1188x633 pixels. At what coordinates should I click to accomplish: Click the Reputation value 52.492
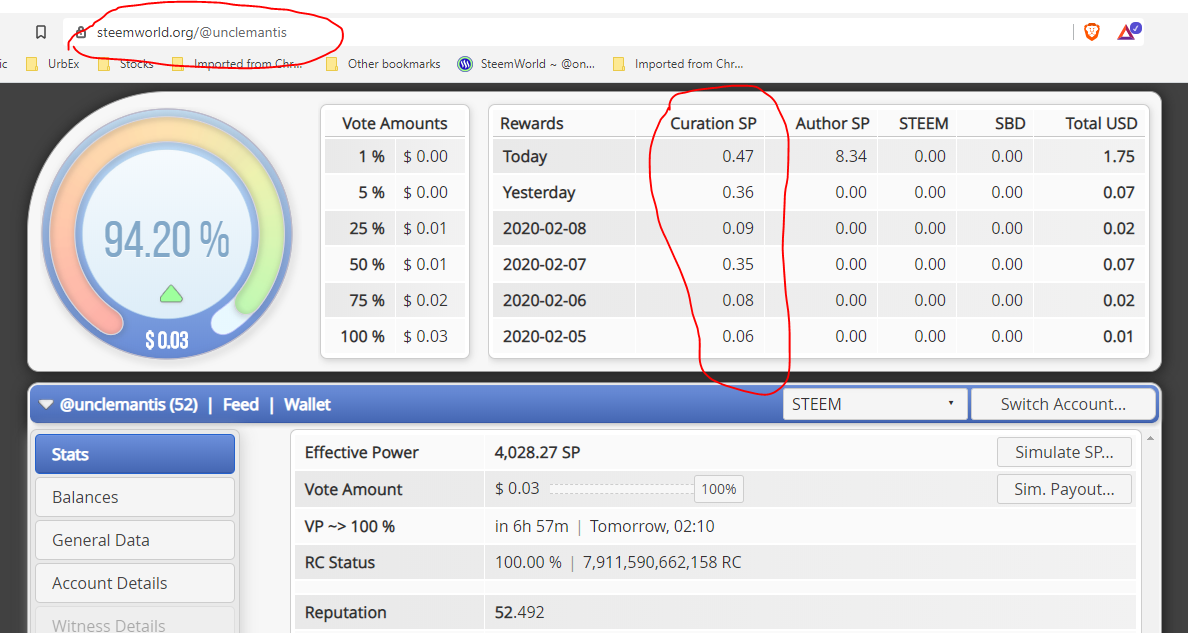click(519, 612)
